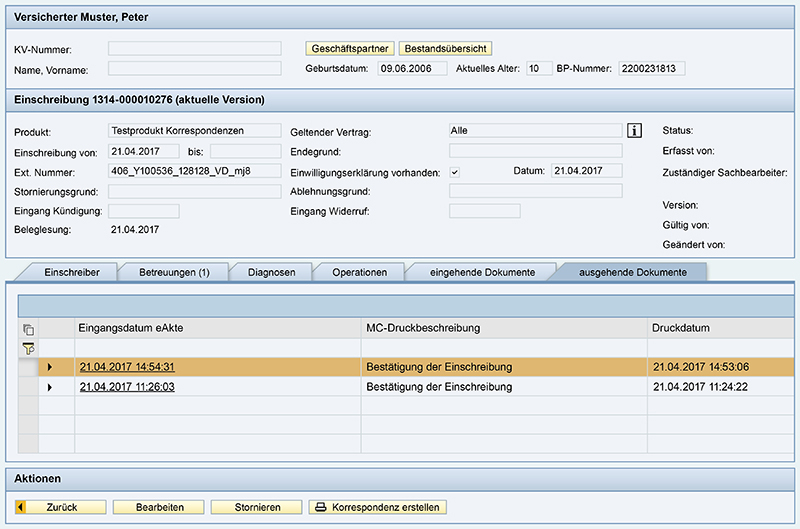Click the info icon next to Geltender Vertrag
The image size is (800, 529).
(633, 131)
